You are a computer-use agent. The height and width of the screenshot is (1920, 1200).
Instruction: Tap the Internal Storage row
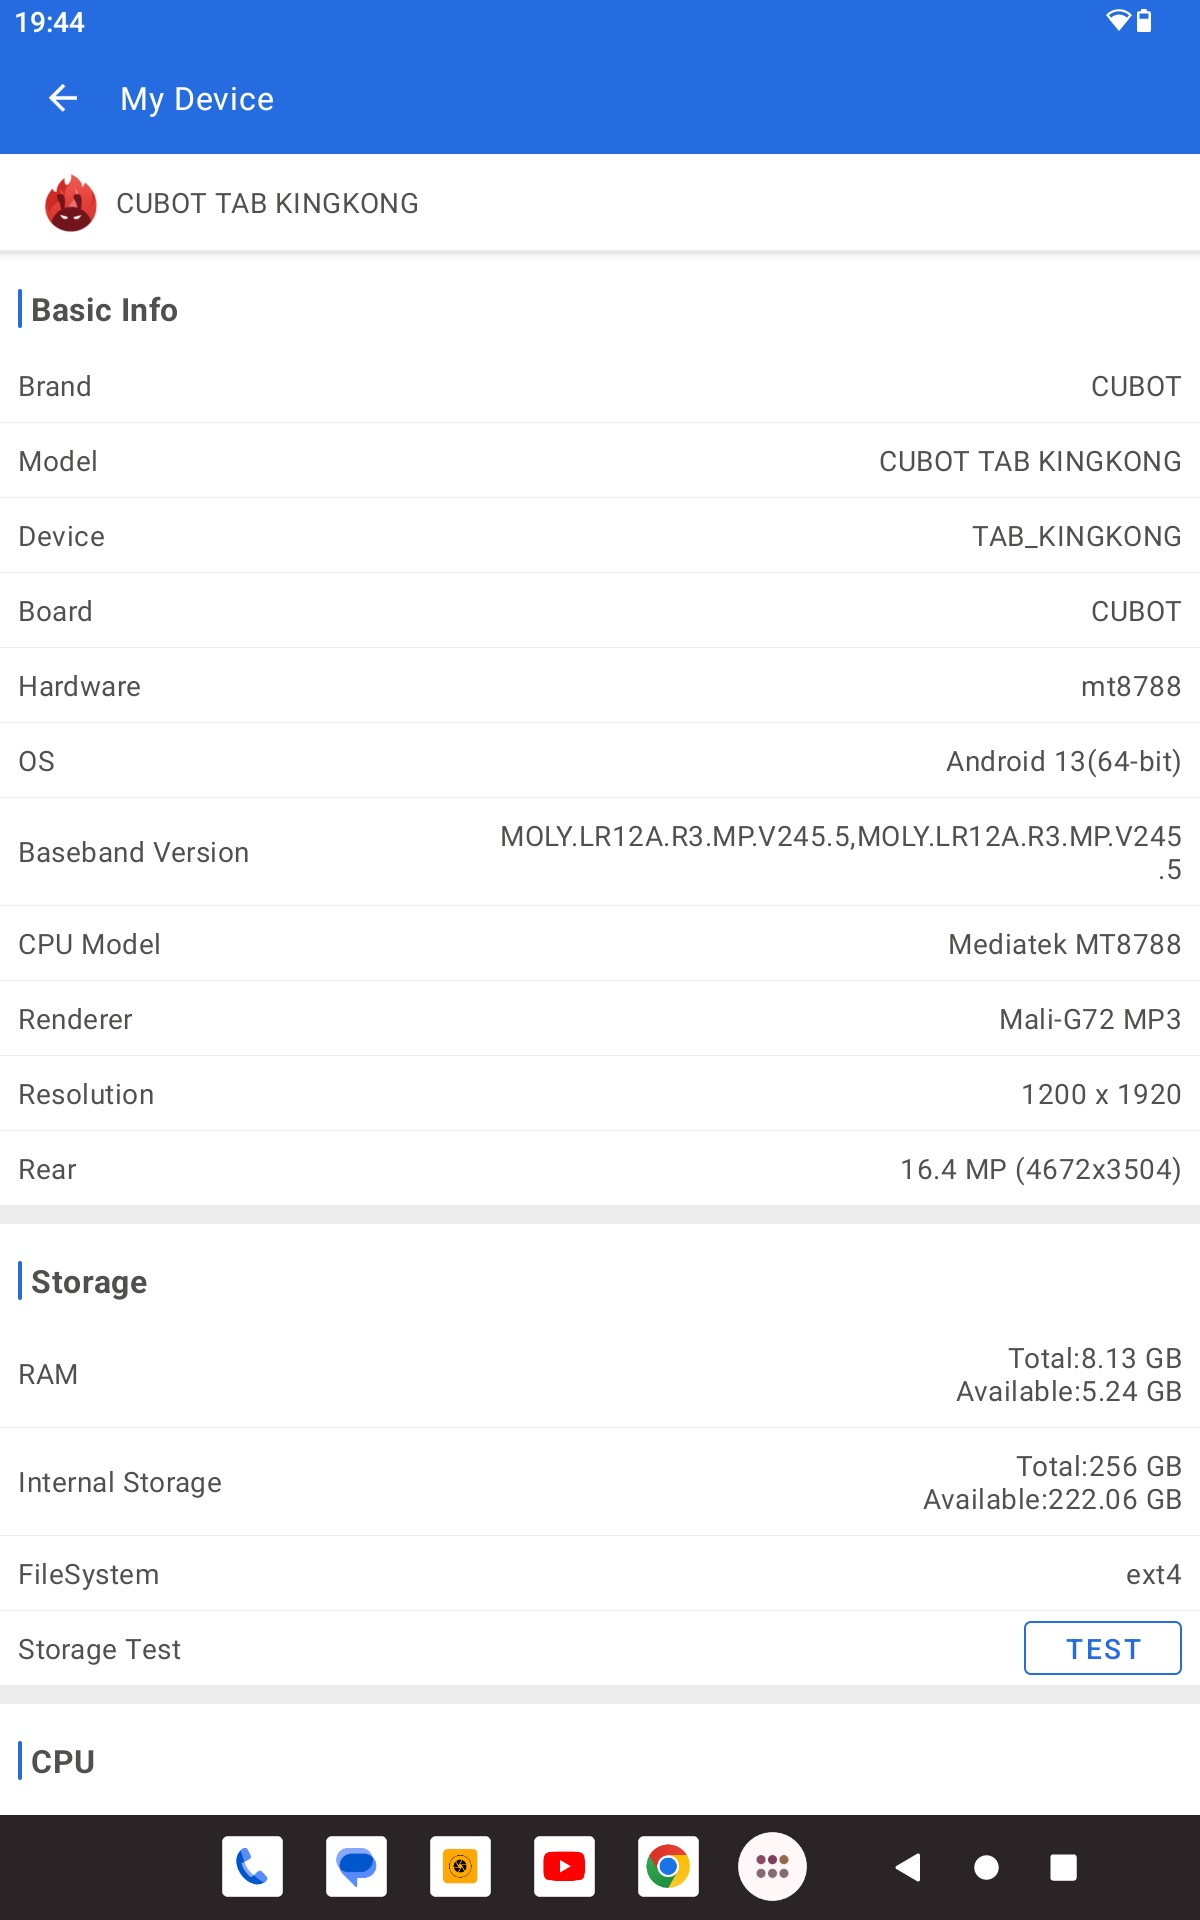pyautogui.click(x=600, y=1482)
